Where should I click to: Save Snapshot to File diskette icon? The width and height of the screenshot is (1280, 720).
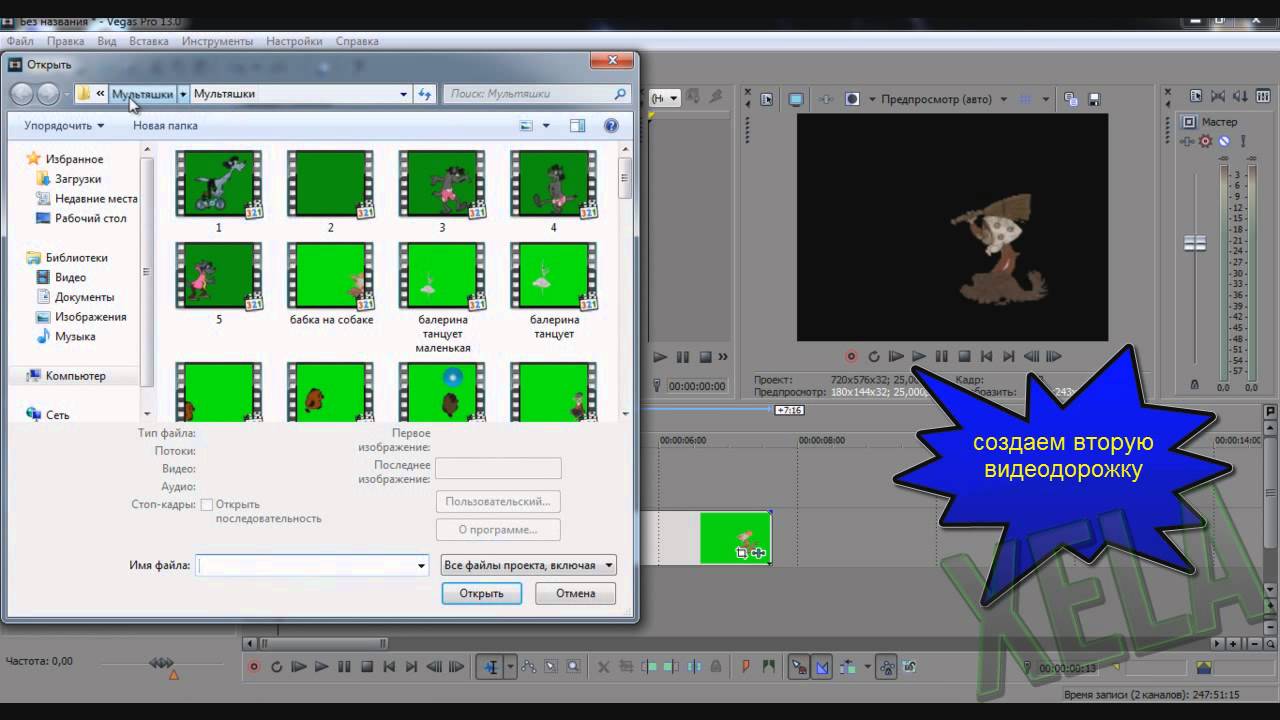pos(1094,99)
